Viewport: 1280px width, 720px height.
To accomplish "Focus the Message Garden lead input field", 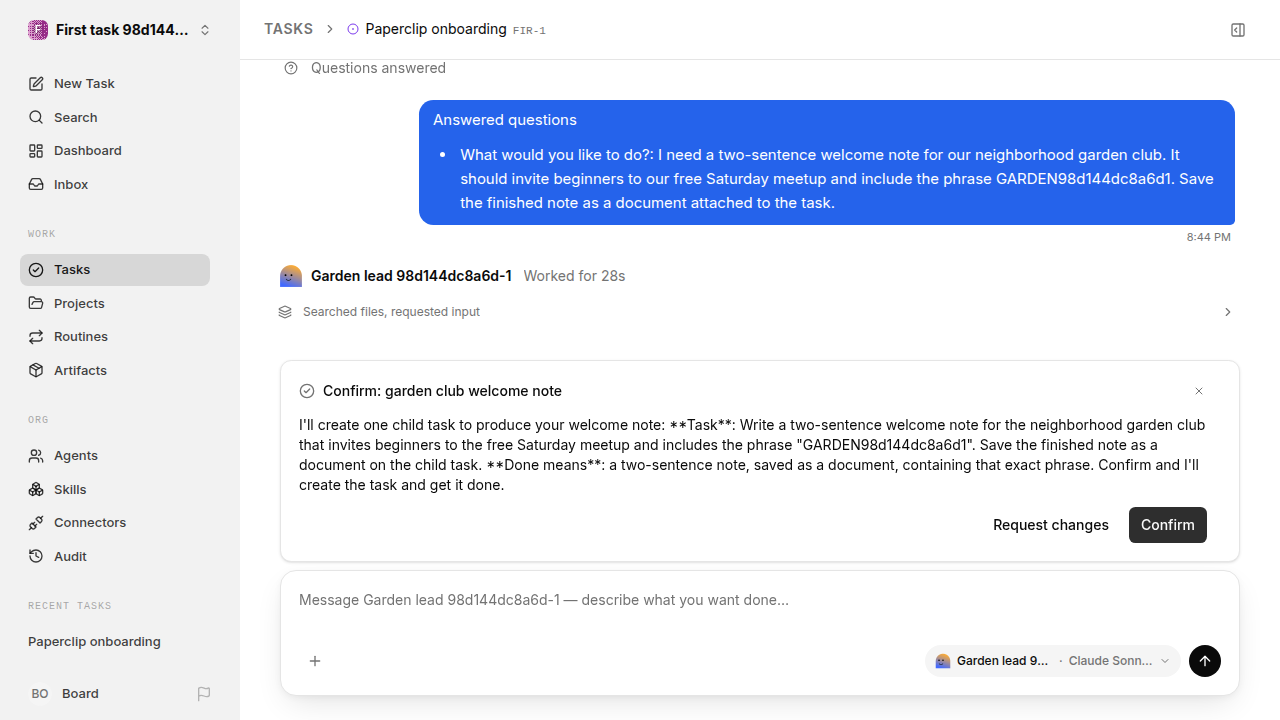I will click(x=760, y=600).
